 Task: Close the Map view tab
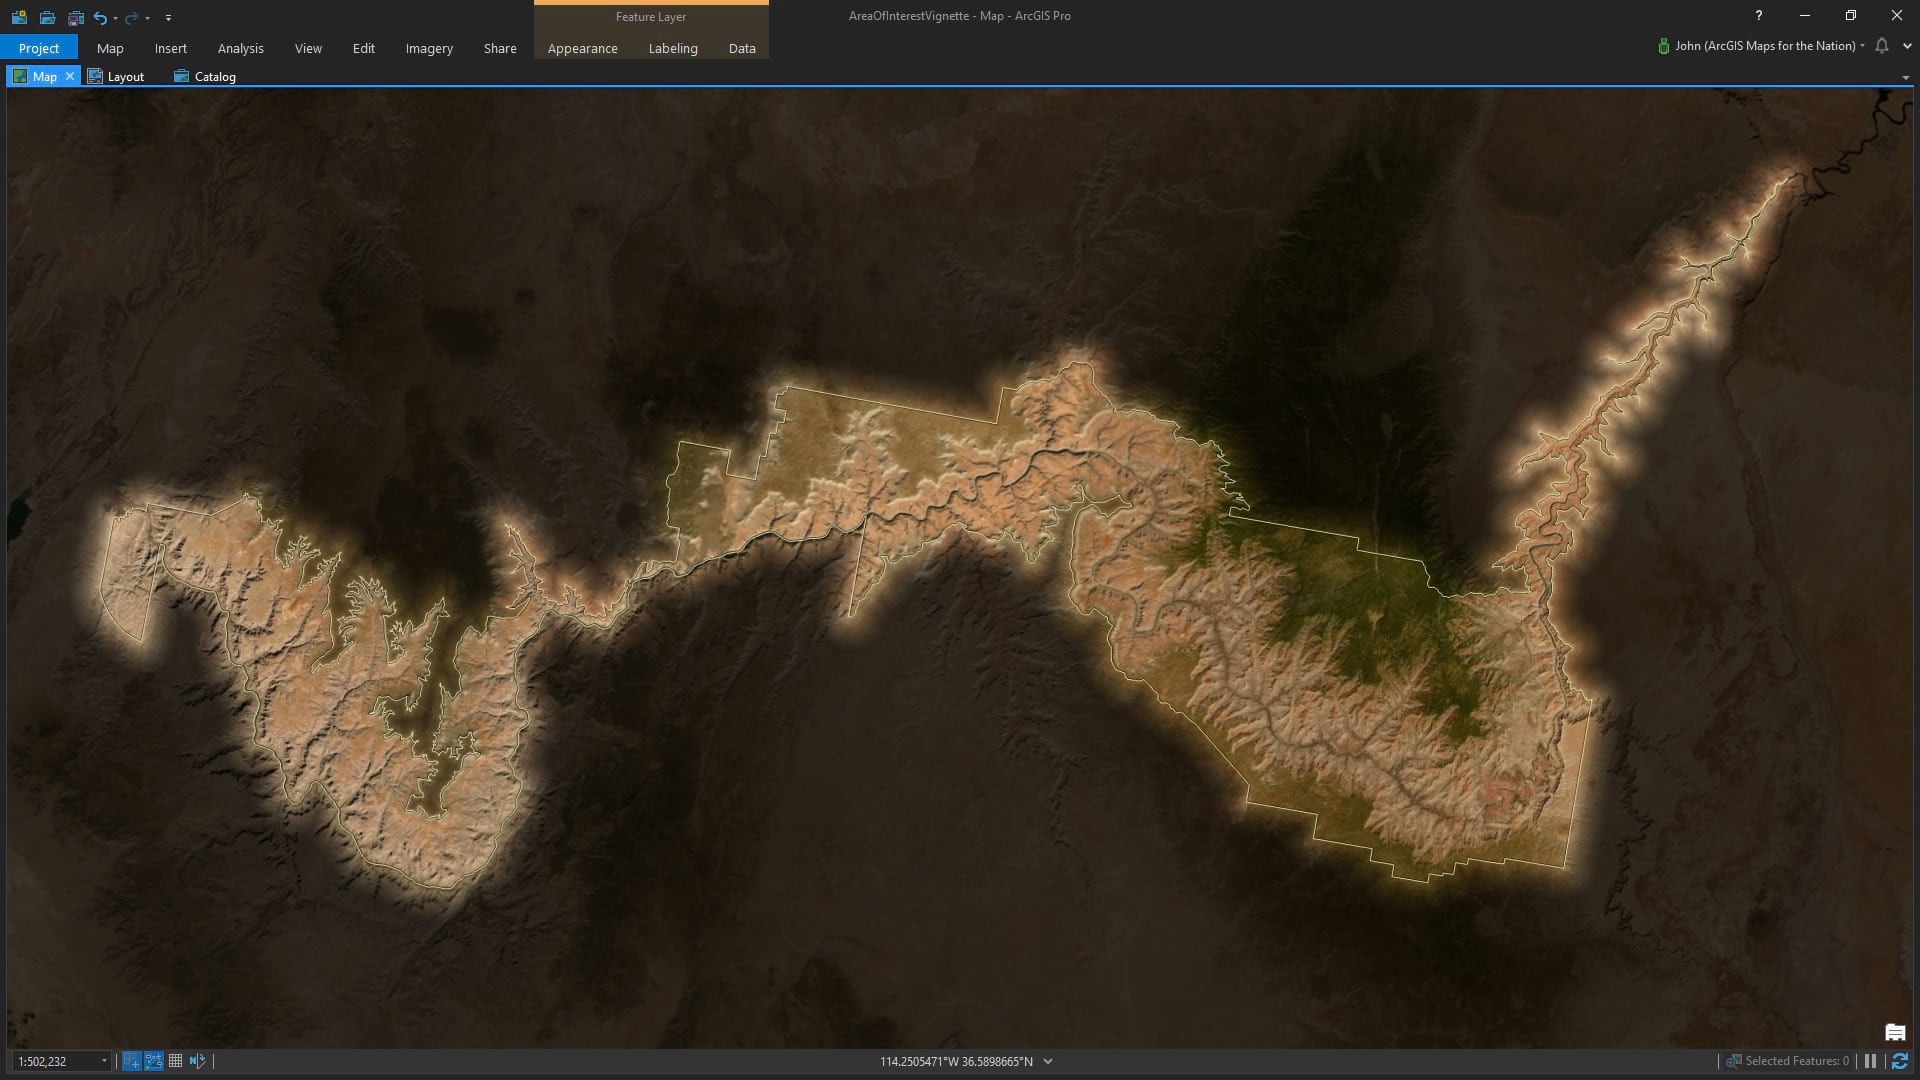pyautogui.click(x=70, y=76)
